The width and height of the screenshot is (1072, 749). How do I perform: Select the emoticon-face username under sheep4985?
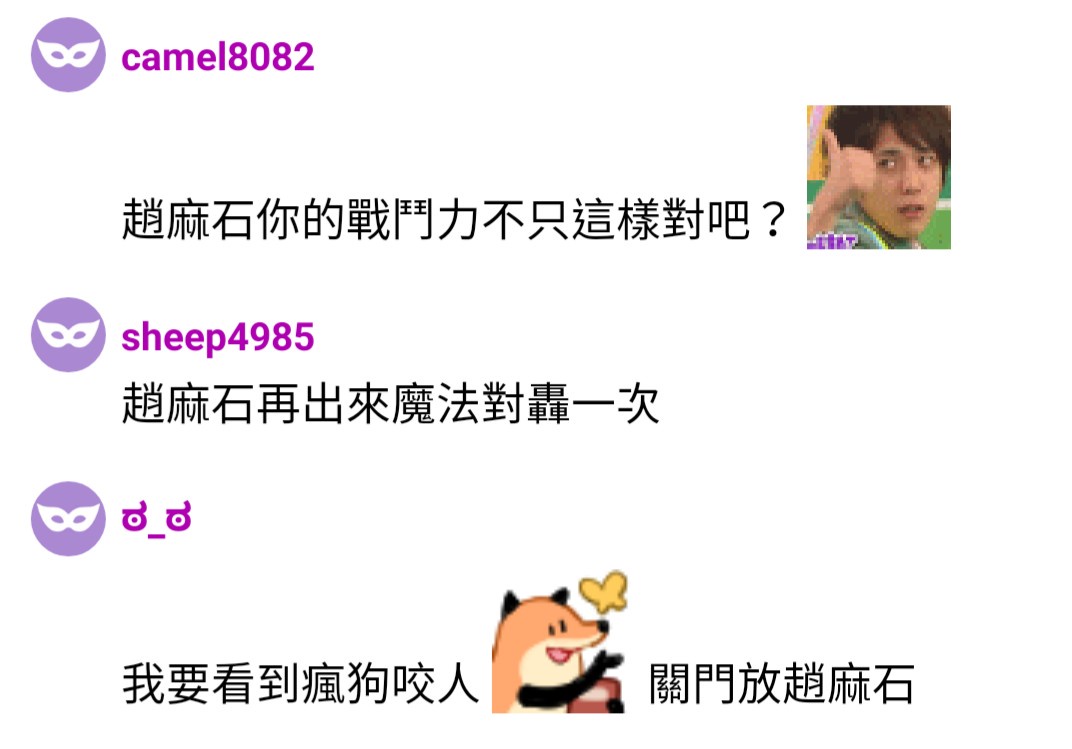tap(157, 518)
